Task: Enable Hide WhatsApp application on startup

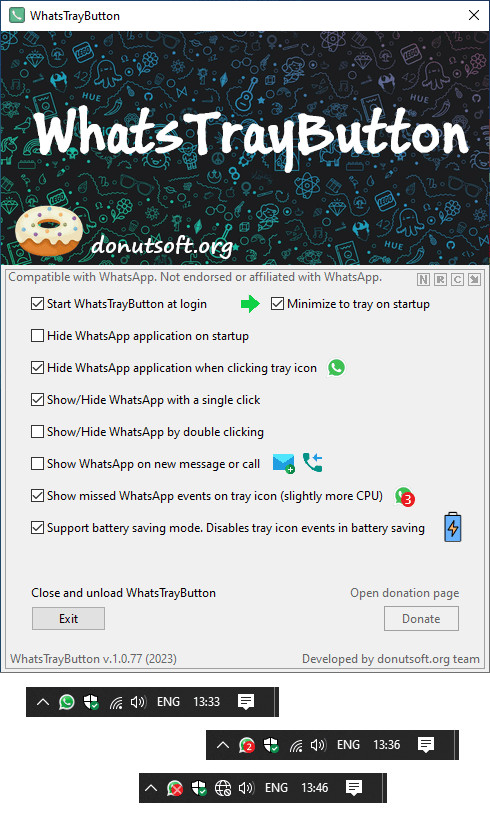Action: 37,336
